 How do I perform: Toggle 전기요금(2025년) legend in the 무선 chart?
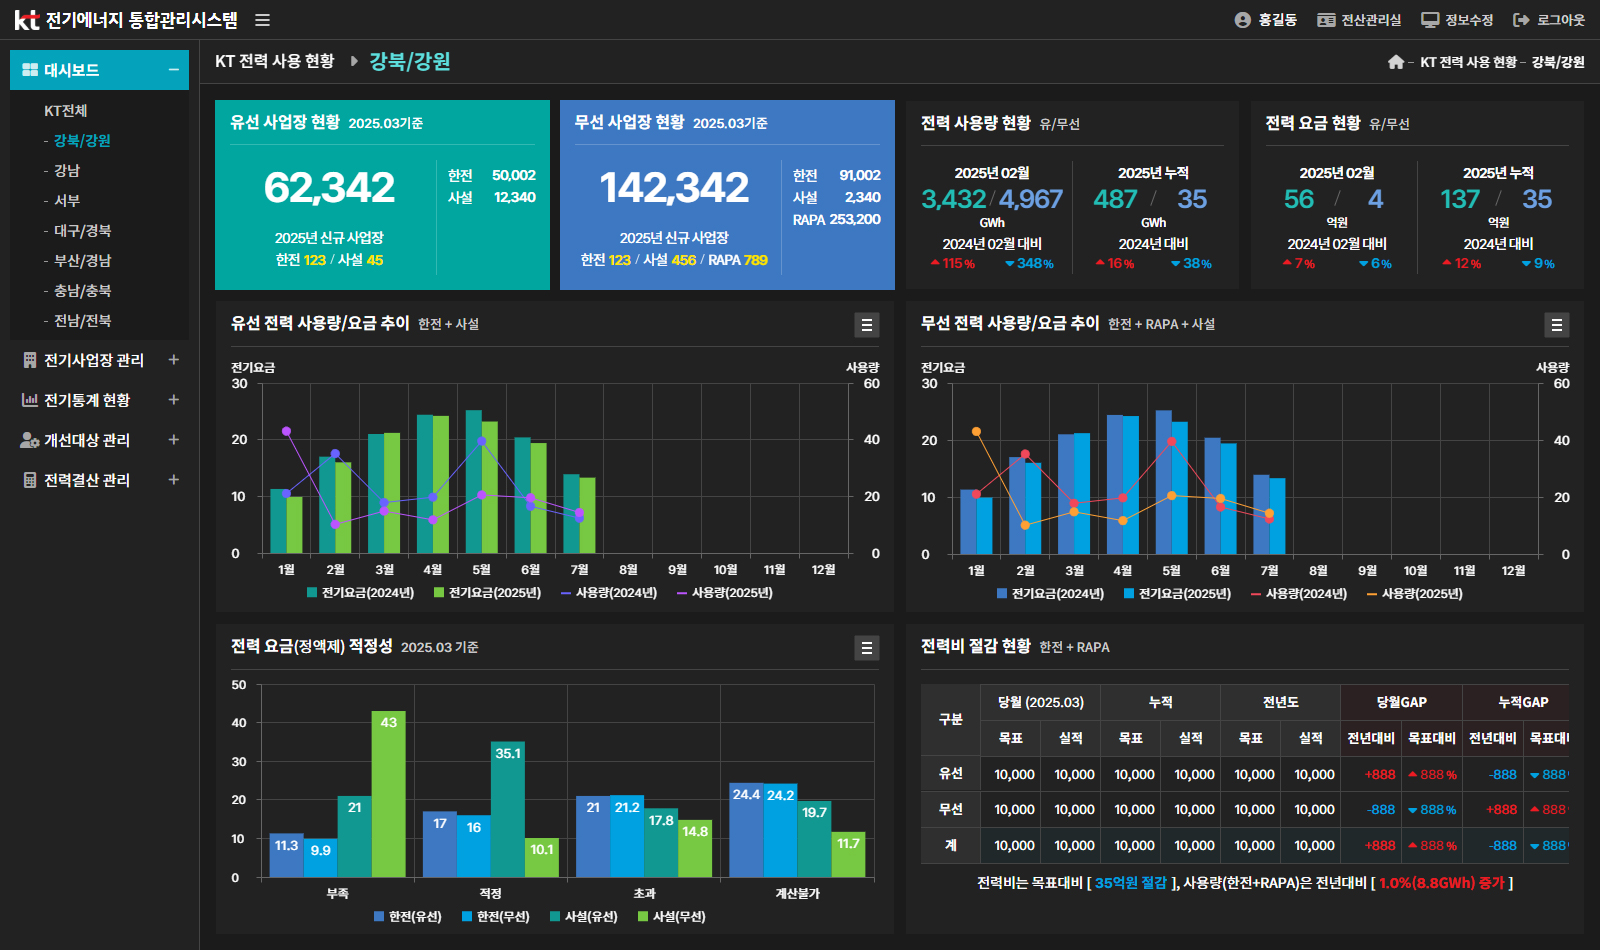click(1178, 594)
